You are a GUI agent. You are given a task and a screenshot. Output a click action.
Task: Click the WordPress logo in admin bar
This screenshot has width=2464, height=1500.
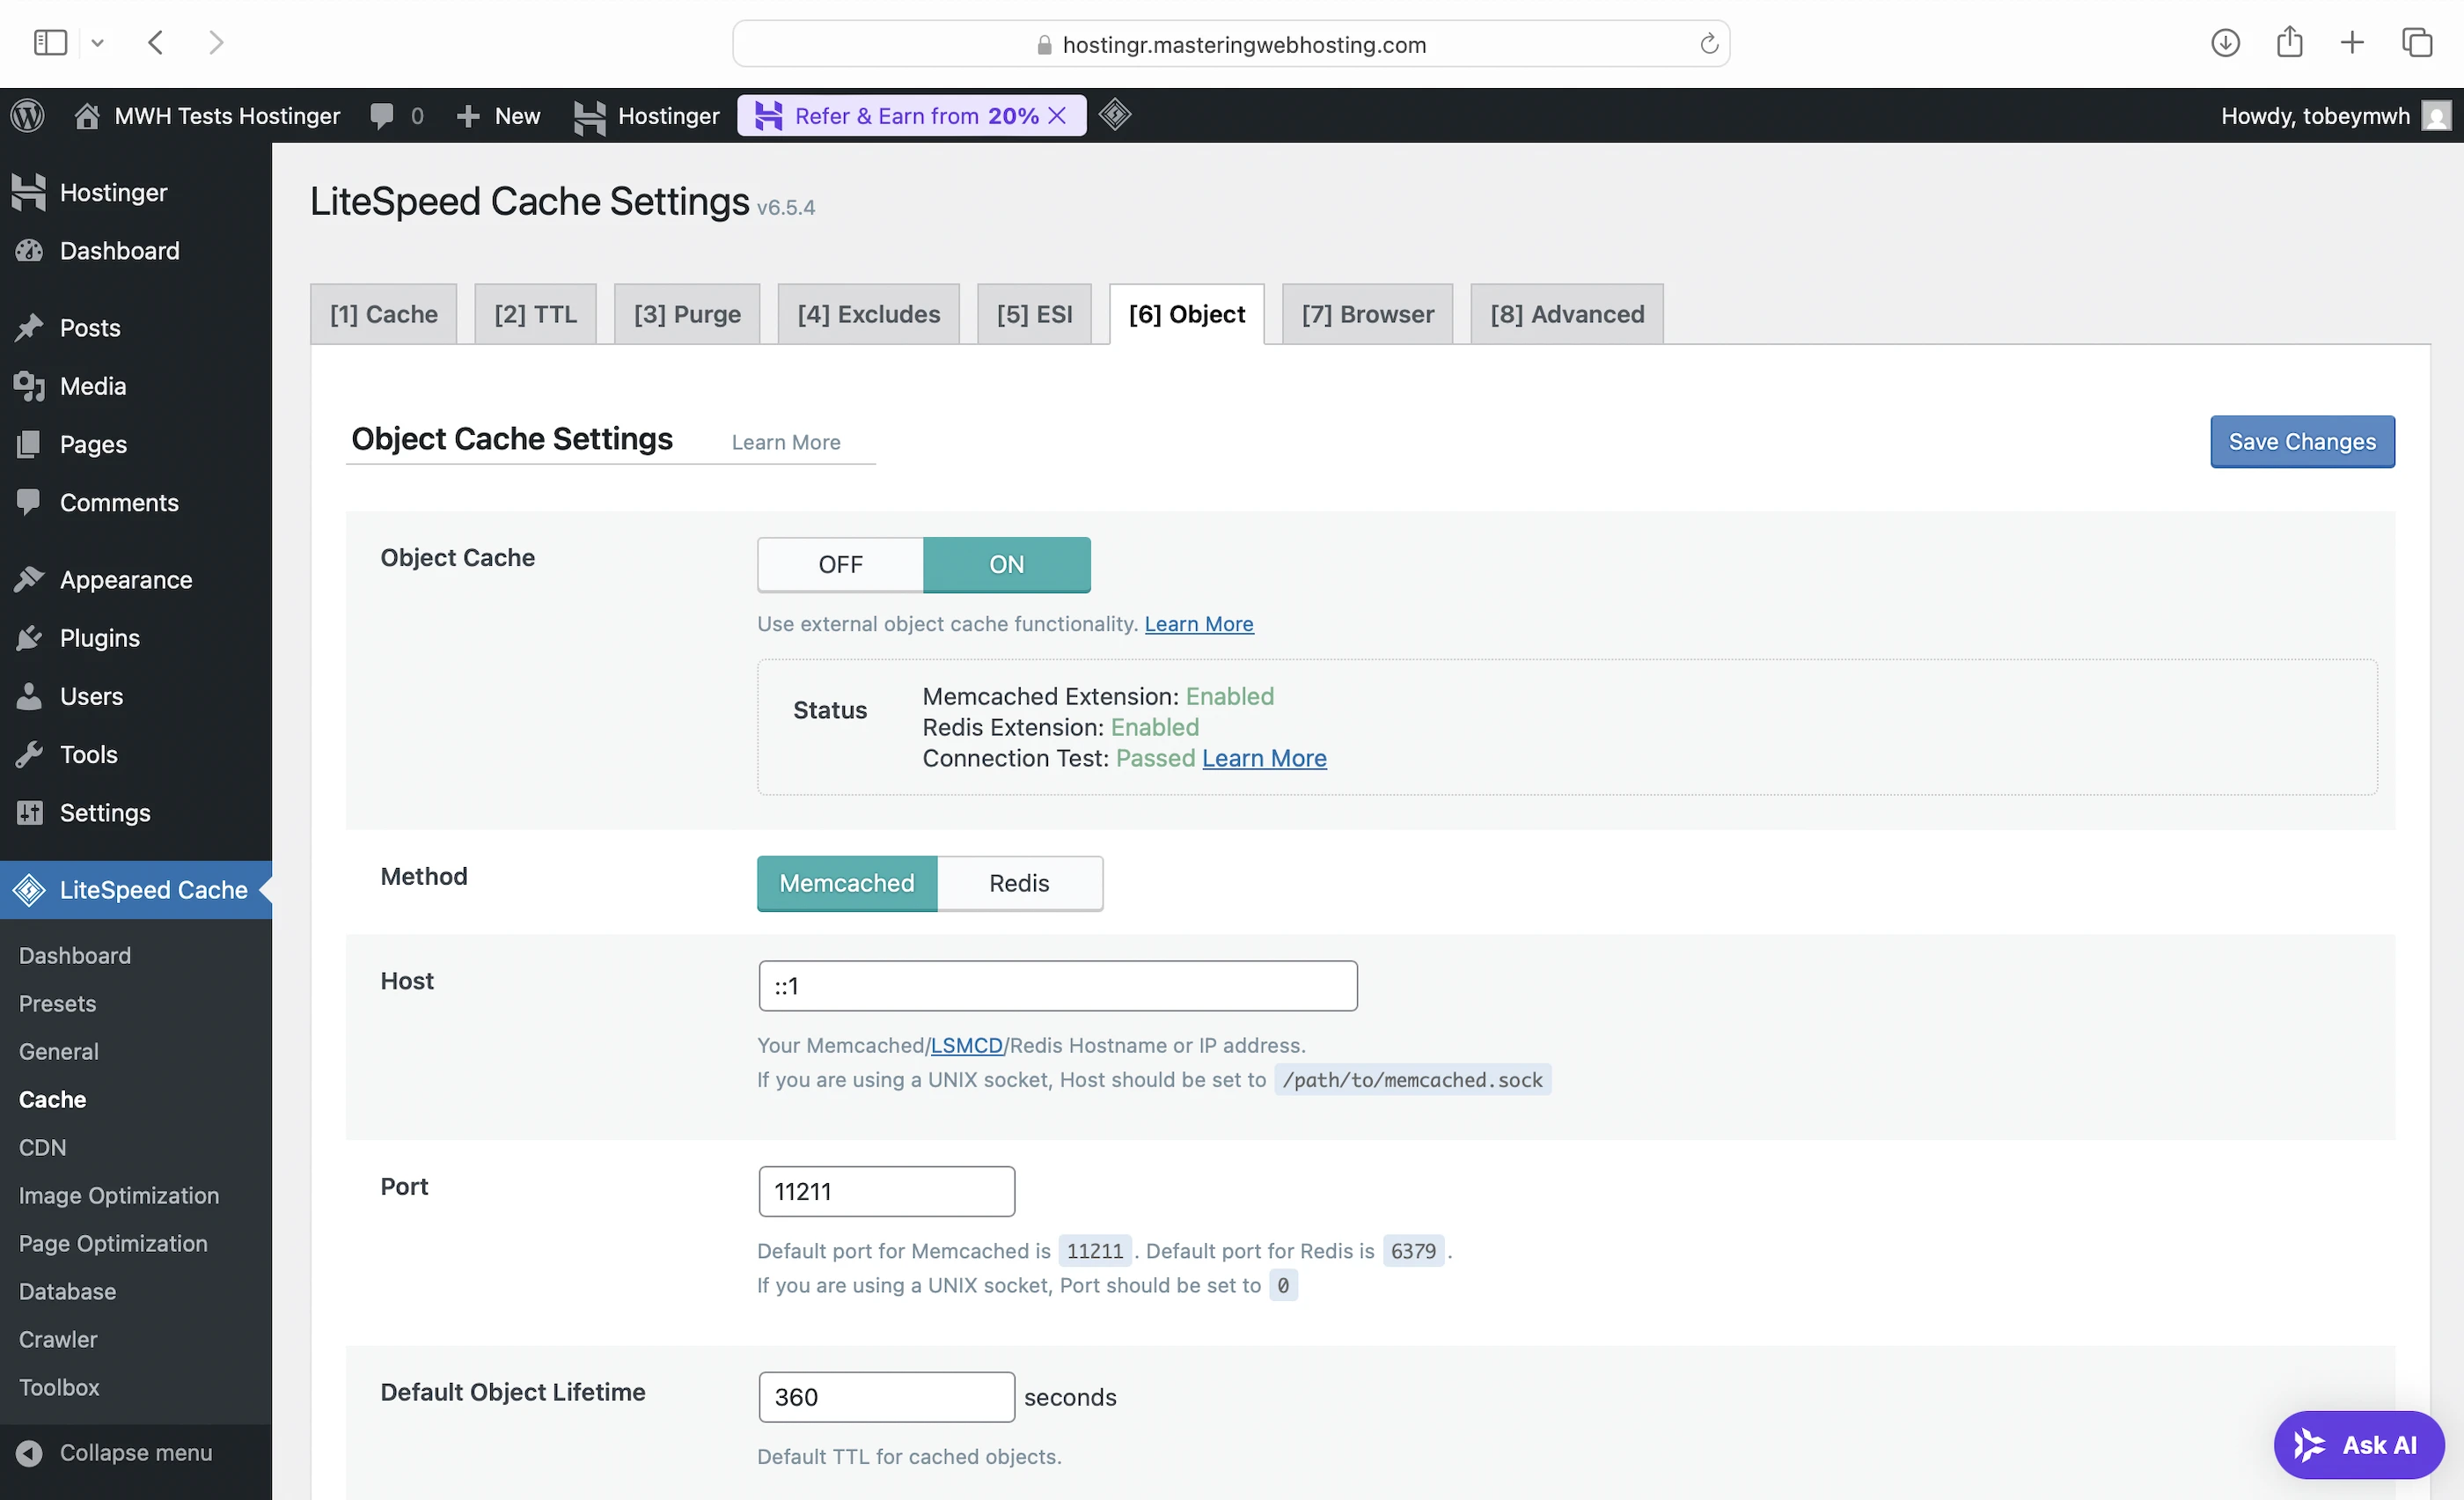(28, 116)
